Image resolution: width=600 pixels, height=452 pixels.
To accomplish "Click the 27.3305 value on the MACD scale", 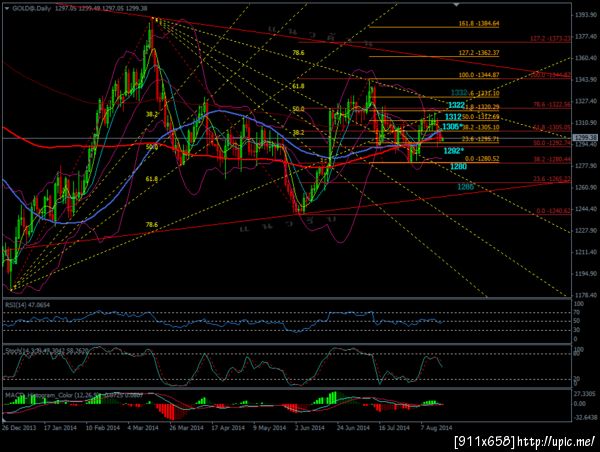I will (x=585, y=393).
